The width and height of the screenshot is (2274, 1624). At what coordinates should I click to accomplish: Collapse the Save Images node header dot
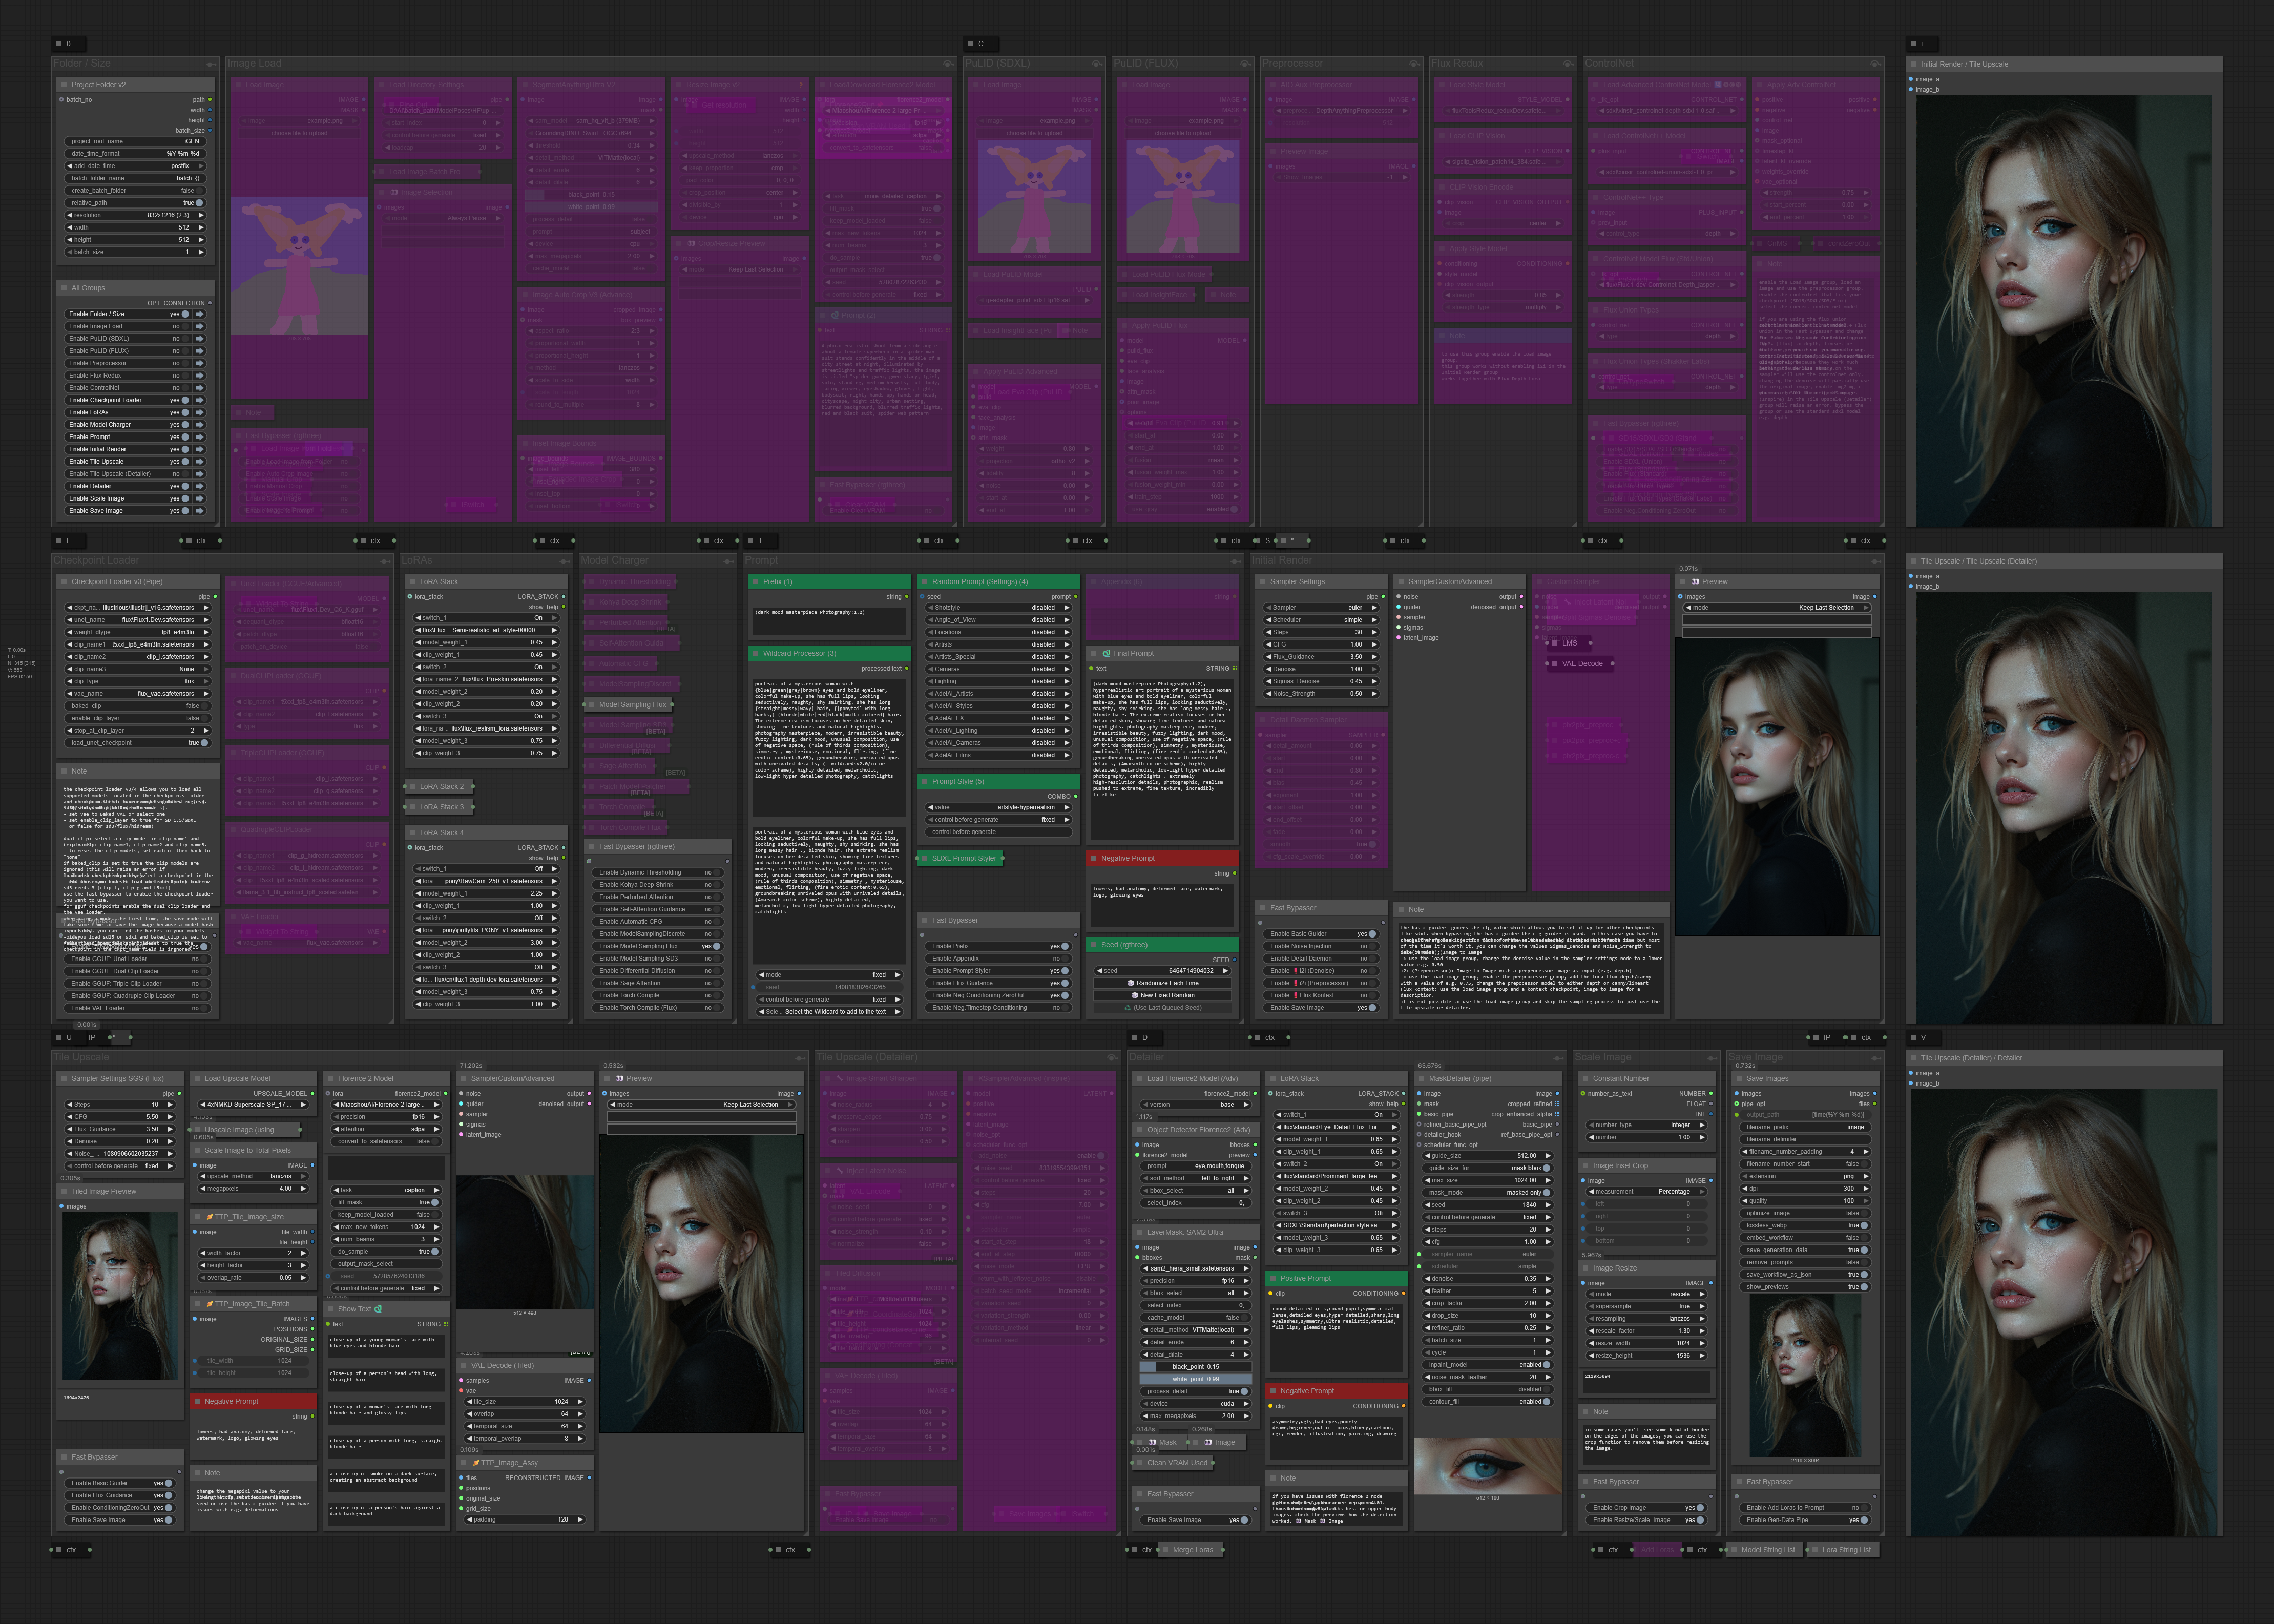pyautogui.click(x=1739, y=1079)
